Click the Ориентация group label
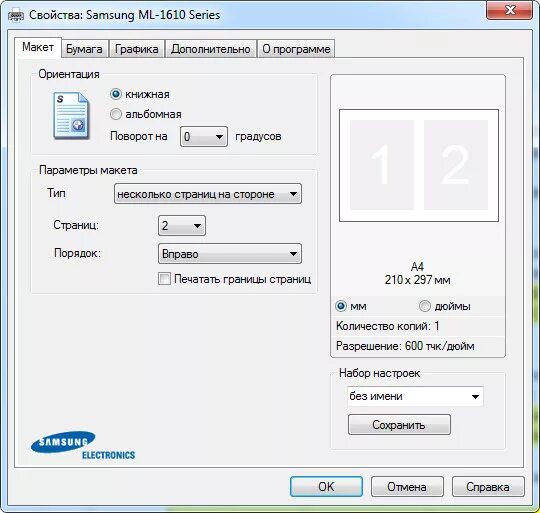Image resolution: width=540 pixels, height=513 pixels. click(69, 74)
